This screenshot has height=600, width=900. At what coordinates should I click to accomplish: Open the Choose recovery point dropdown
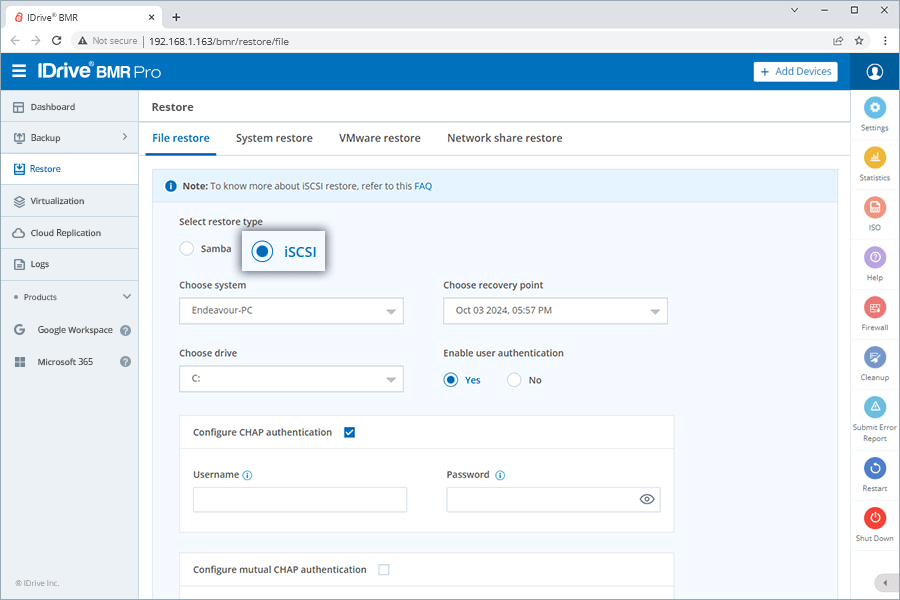tap(555, 311)
